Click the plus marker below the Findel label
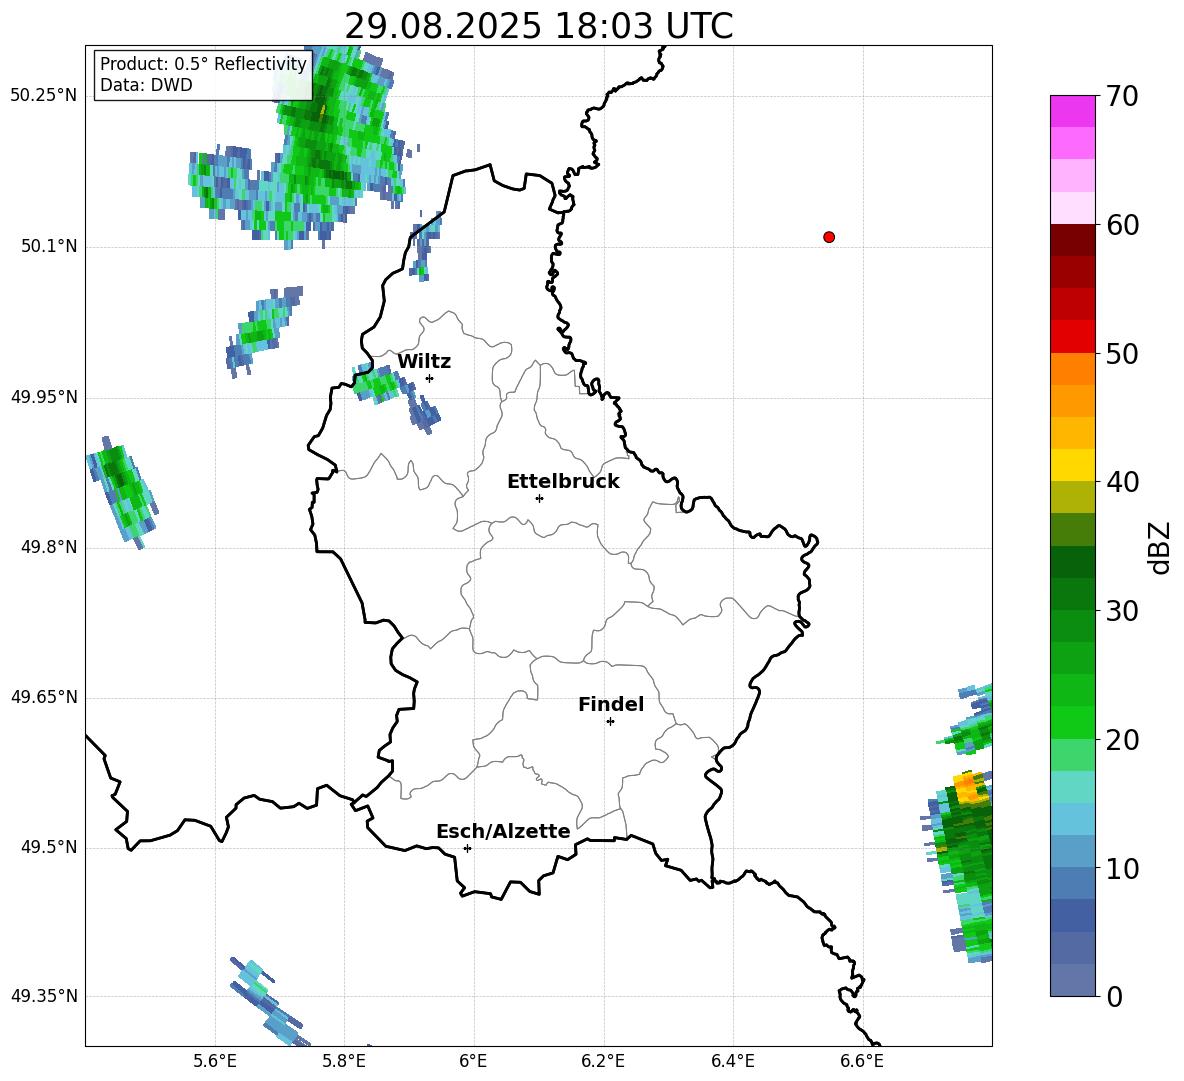The height and width of the screenshot is (1081, 1184). (x=610, y=722)
